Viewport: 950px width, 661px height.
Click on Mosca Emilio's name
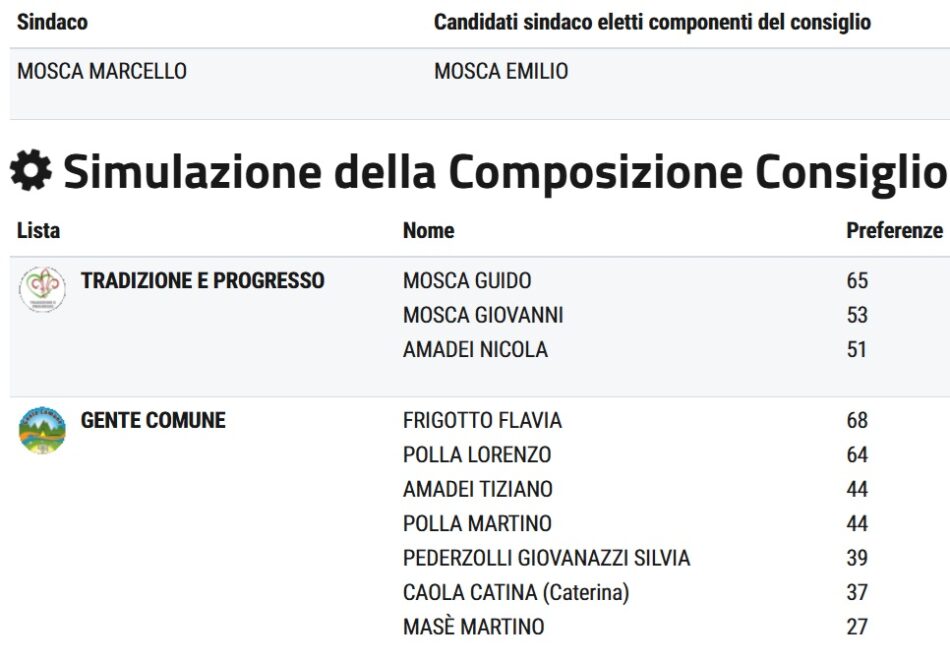[x=501, y=72]
